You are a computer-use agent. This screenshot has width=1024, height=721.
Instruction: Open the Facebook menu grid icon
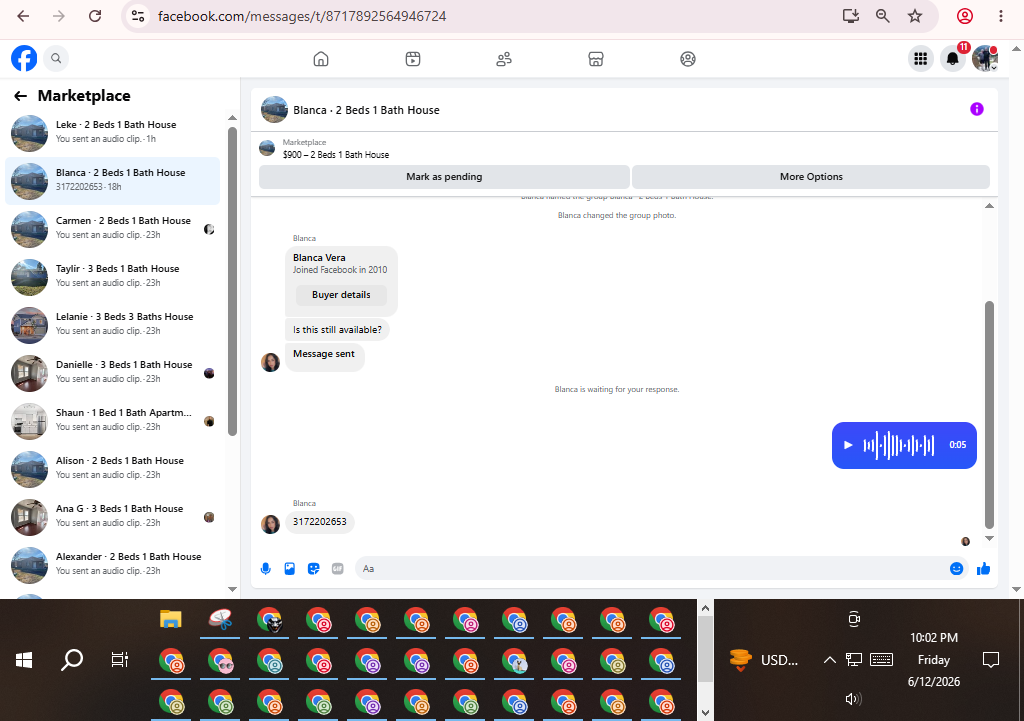pyautogui.click(x=921, y=59)
